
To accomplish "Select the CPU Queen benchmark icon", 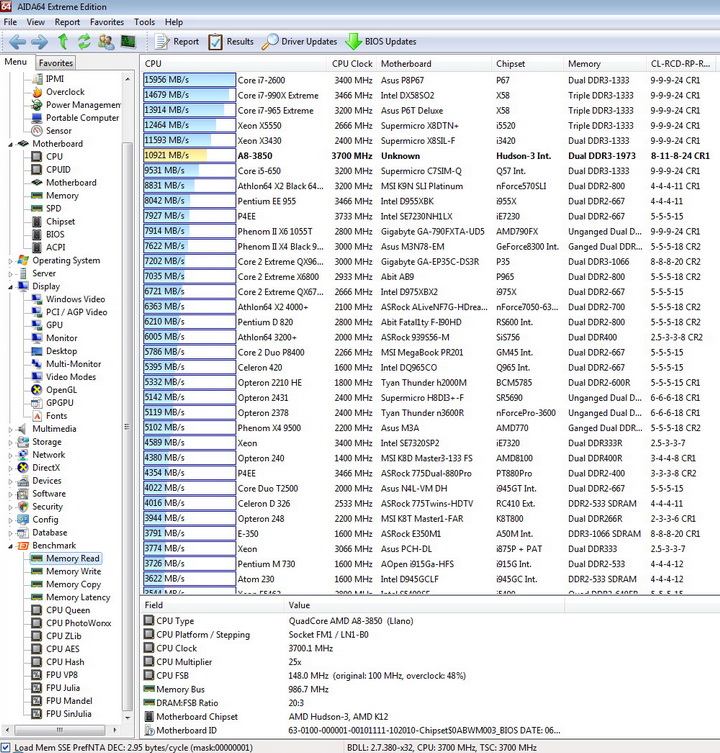I will point(37,610).
